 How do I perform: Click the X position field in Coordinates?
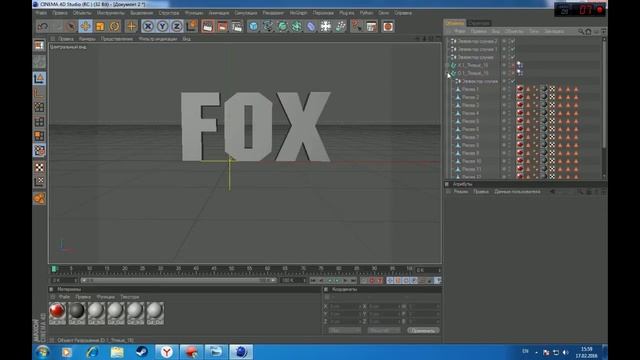pos(344,306)
